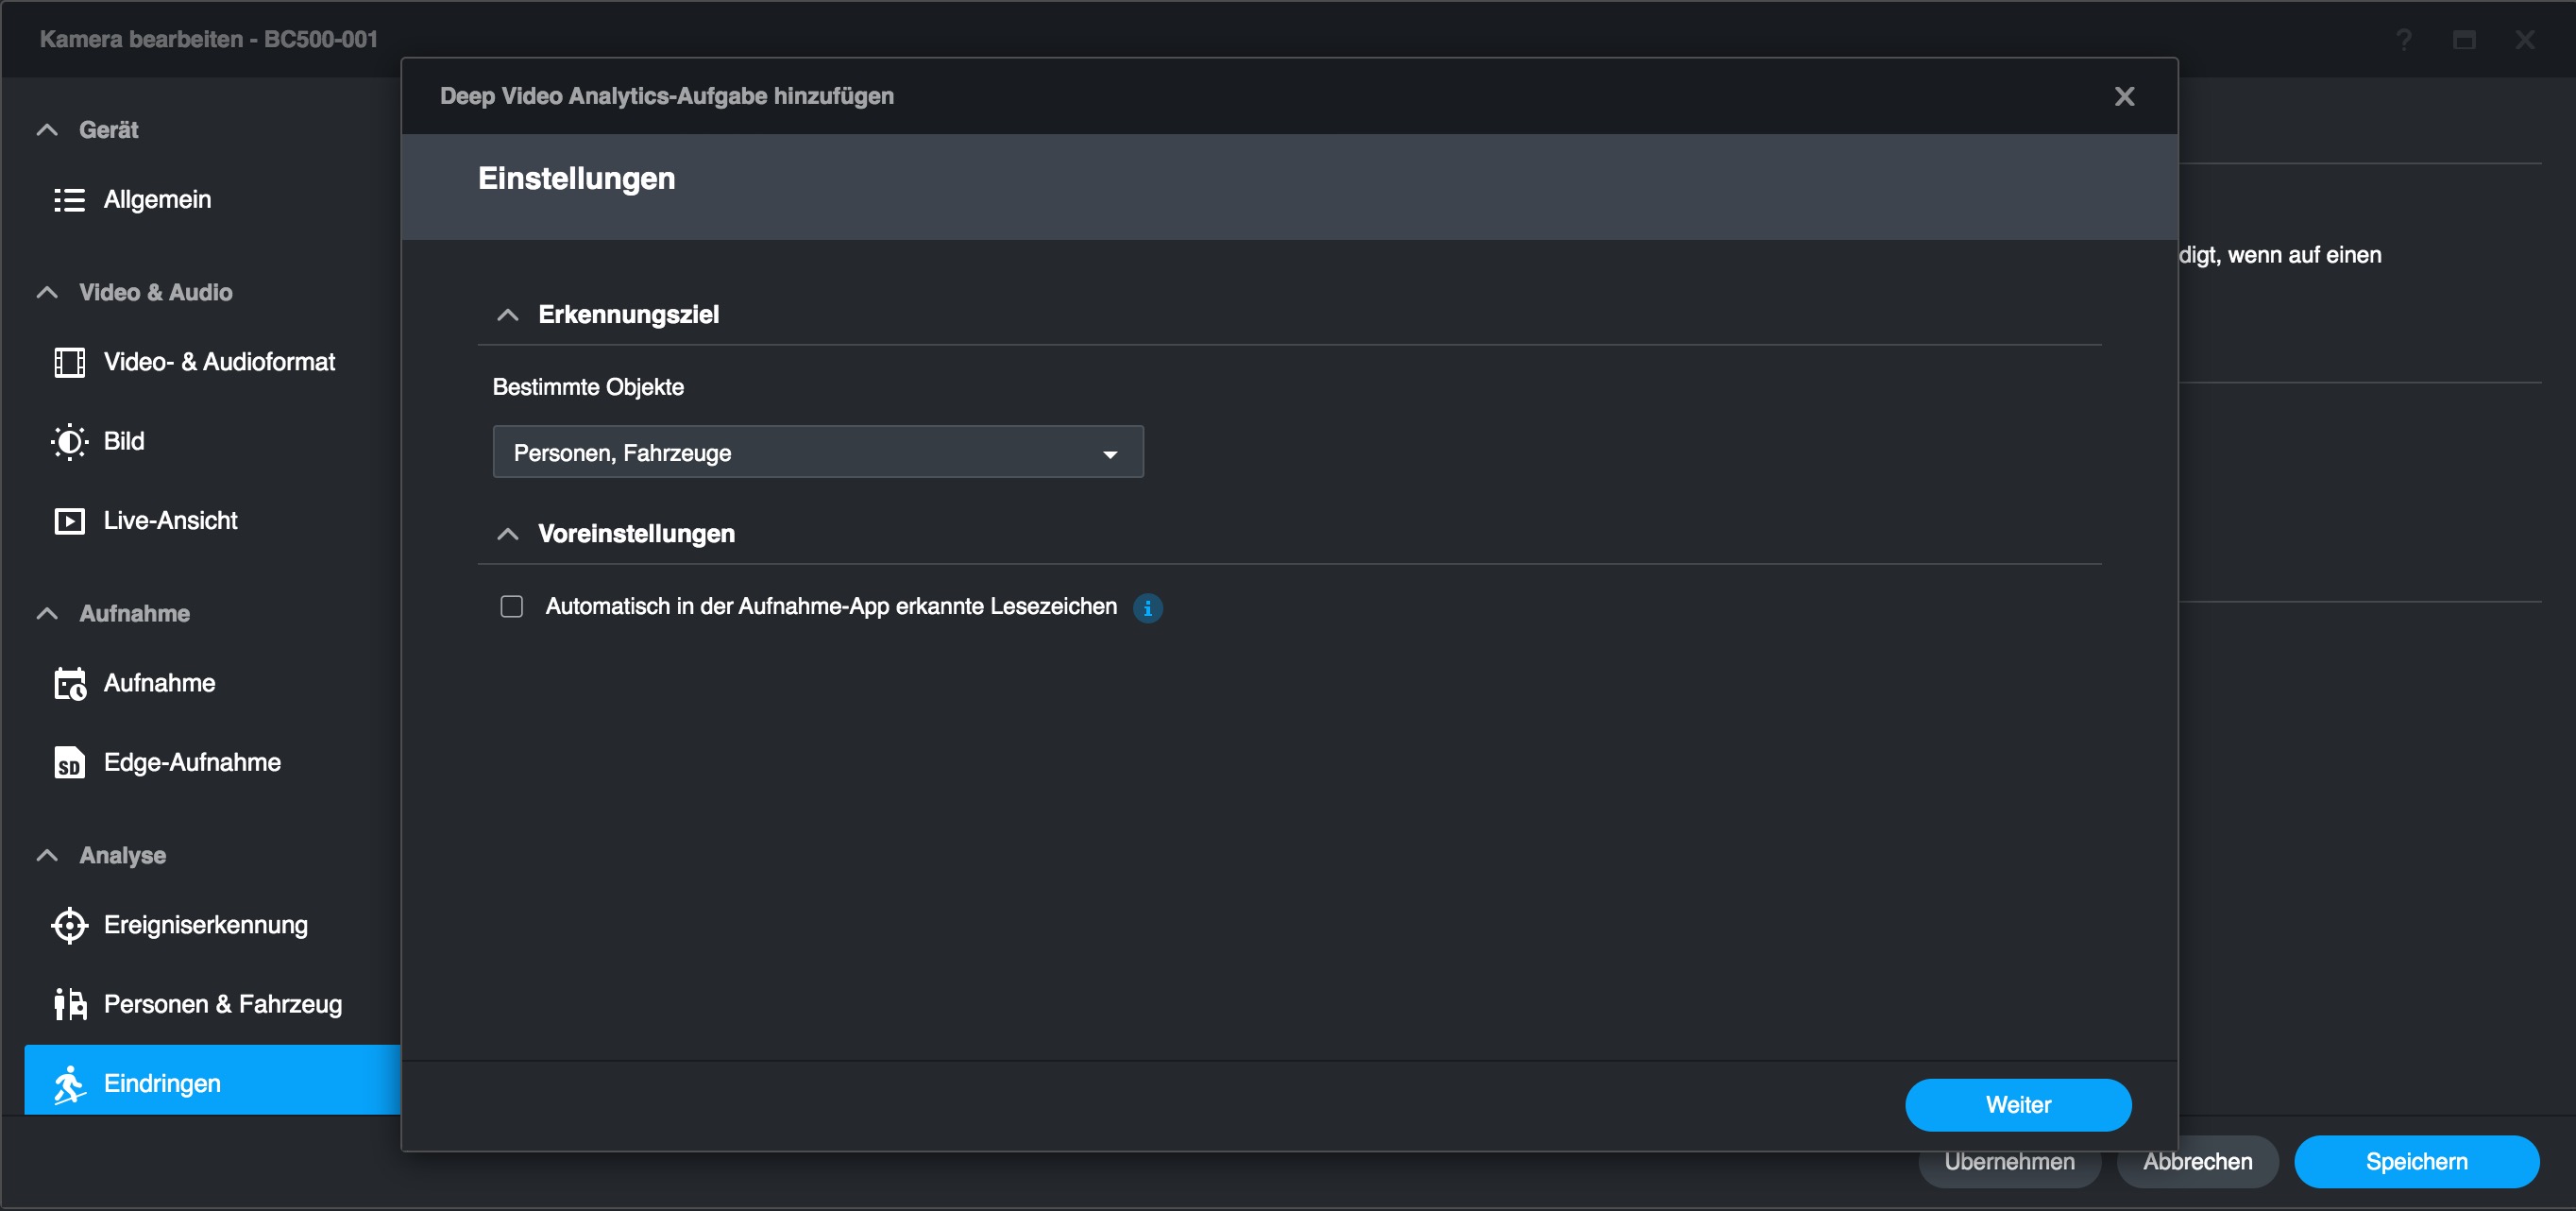Open the Bestimmte Objekte dropdown
The width and height of the screenshot is (2576, 1211).
tap(817, 453)
